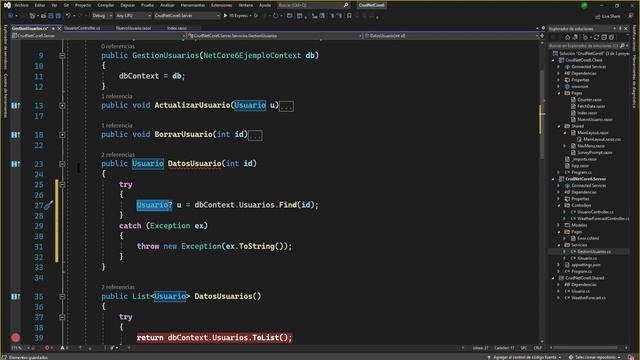Collapse the Services folder in Solution Explorer
This screenshot has height=360, width=640.
click(559, 245)
